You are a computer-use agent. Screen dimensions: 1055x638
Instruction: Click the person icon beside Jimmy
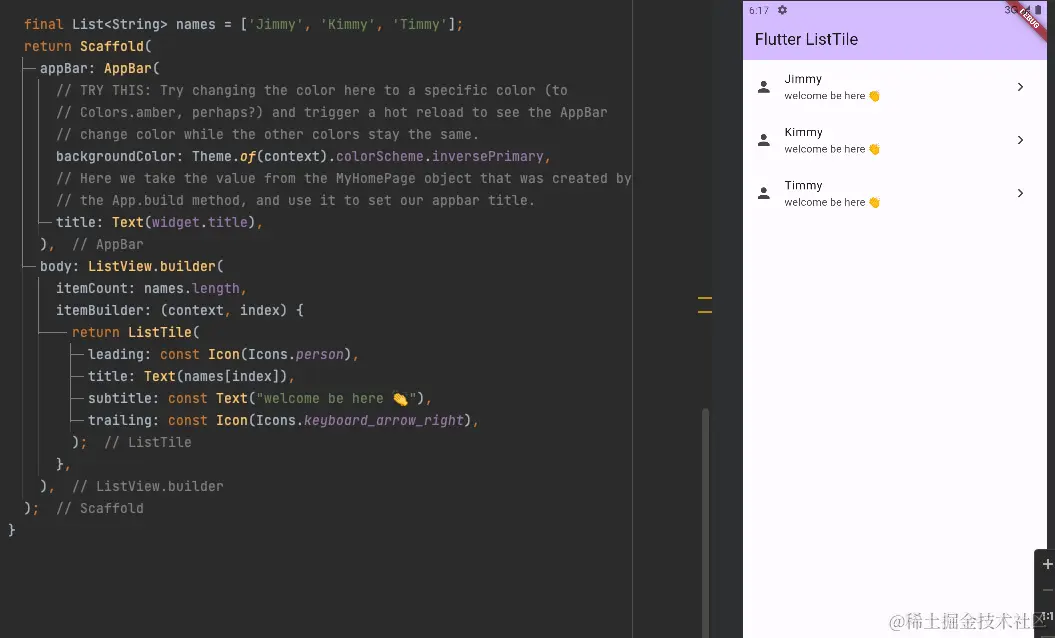click(x=764, y=87)
